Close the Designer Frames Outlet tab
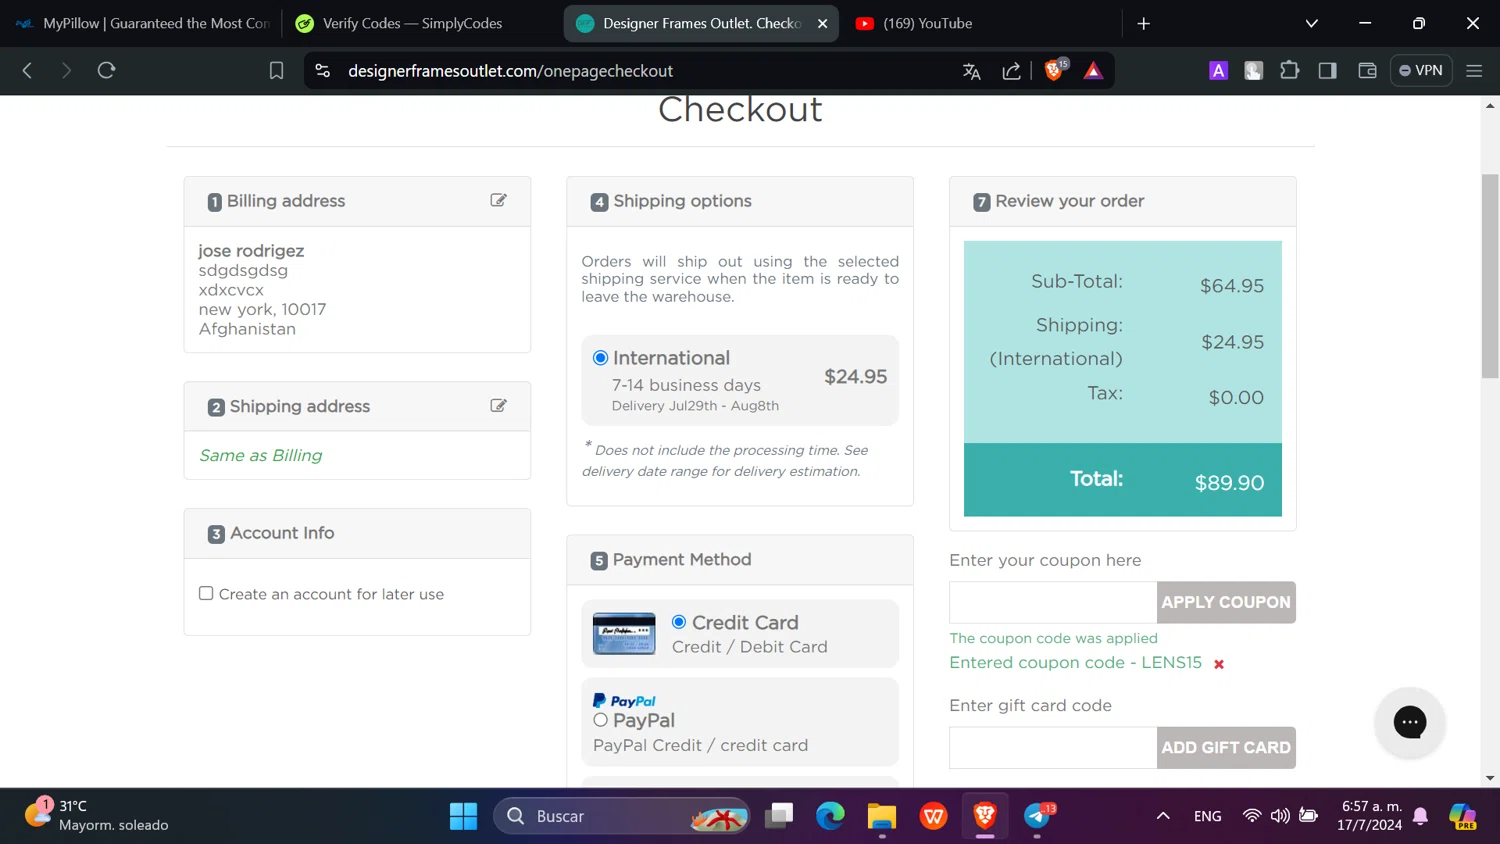 [822, 23]
